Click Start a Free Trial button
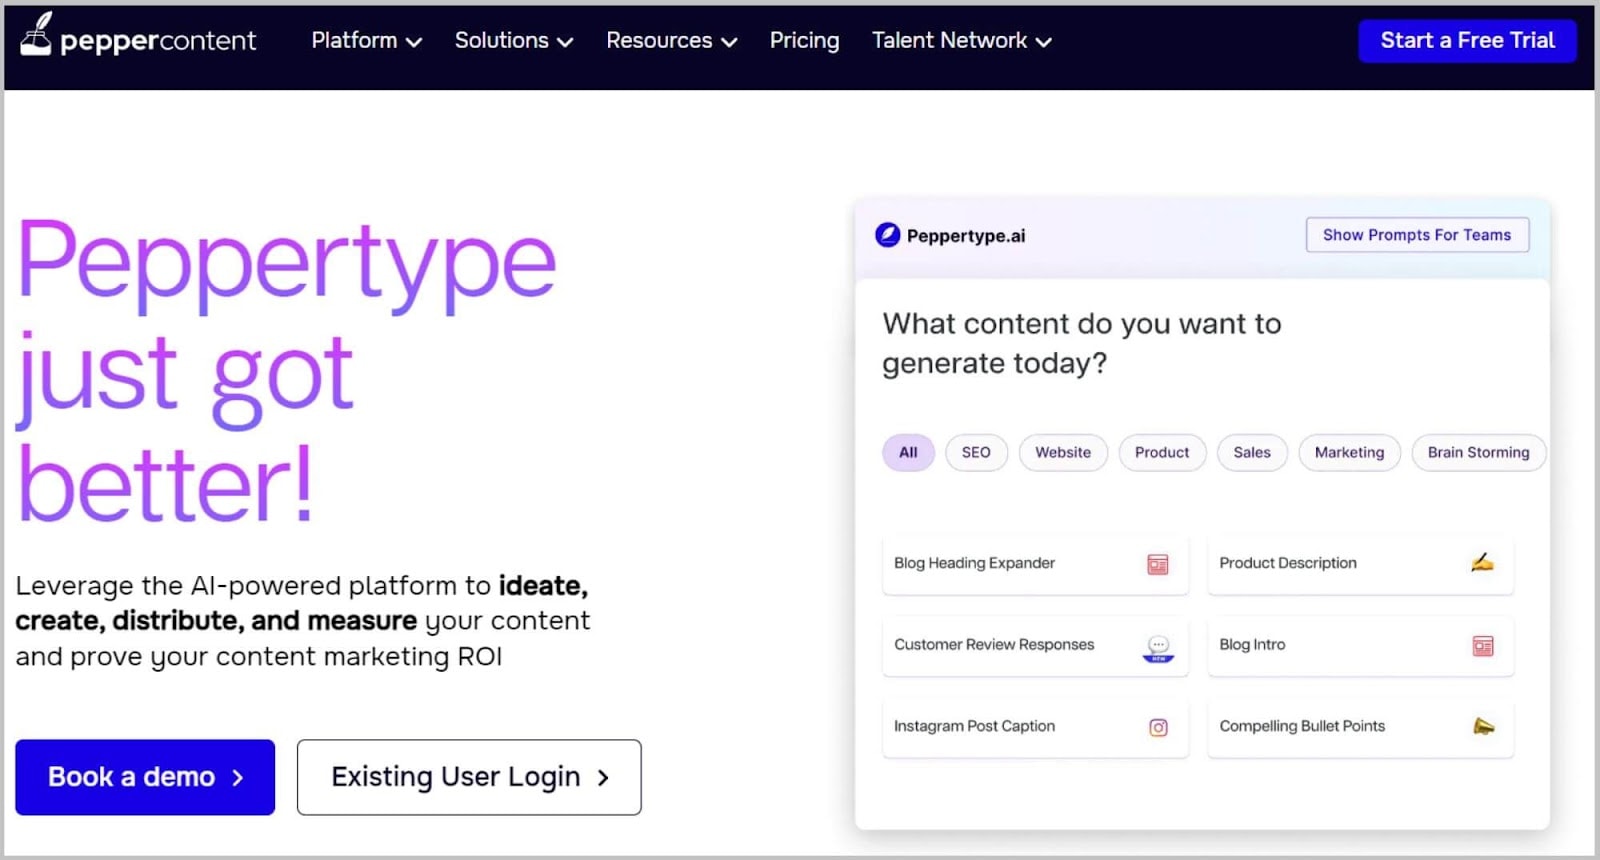The image size is (1600, 860). pyautogui.click(x=1467, y=40)
